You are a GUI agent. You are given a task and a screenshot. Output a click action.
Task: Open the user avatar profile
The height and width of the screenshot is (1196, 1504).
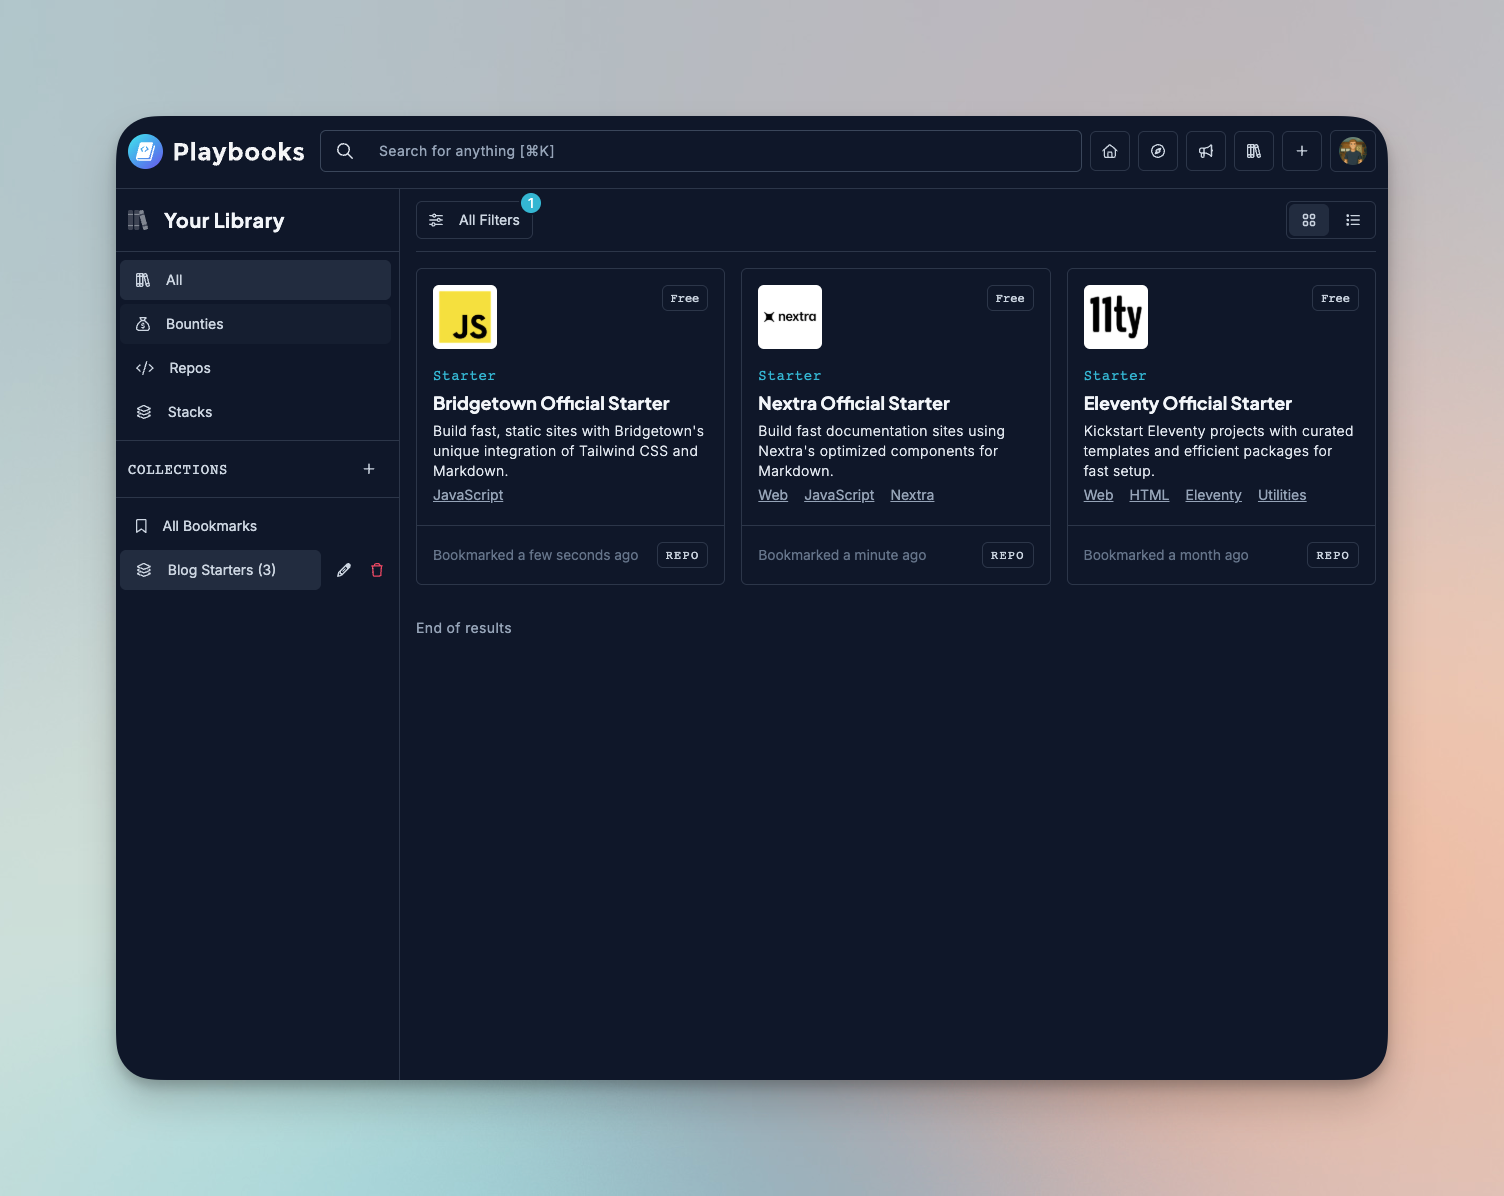pos(1353,151)
